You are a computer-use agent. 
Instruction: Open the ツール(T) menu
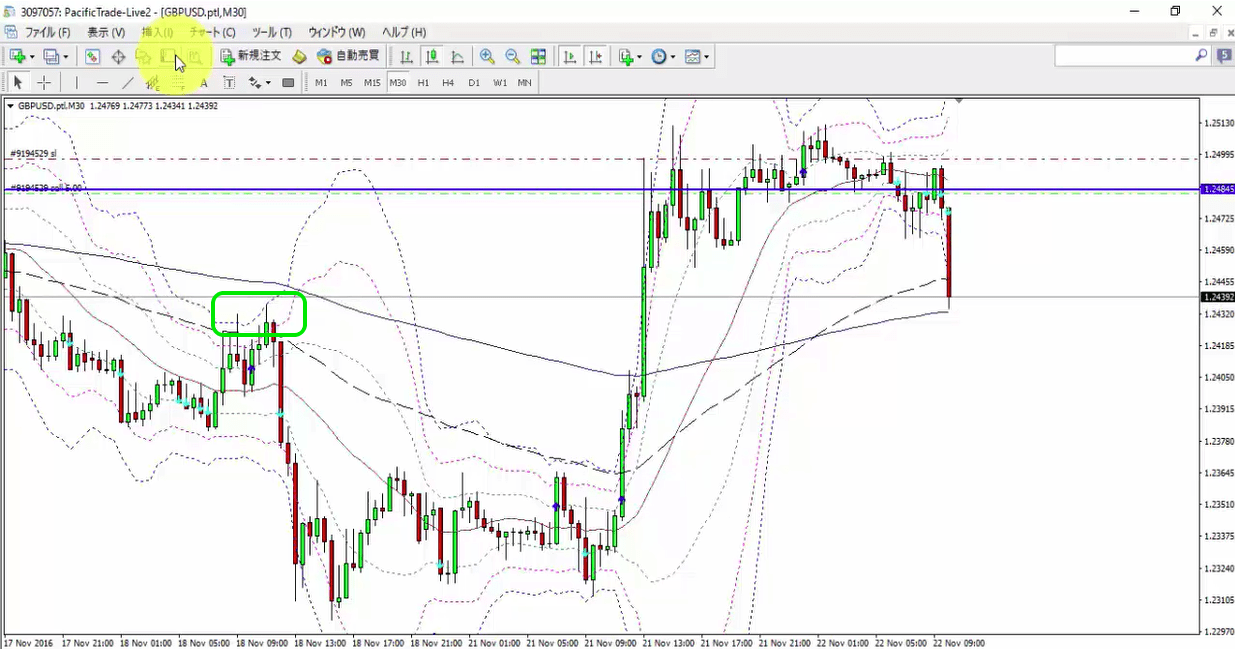(x=272, y=32)
